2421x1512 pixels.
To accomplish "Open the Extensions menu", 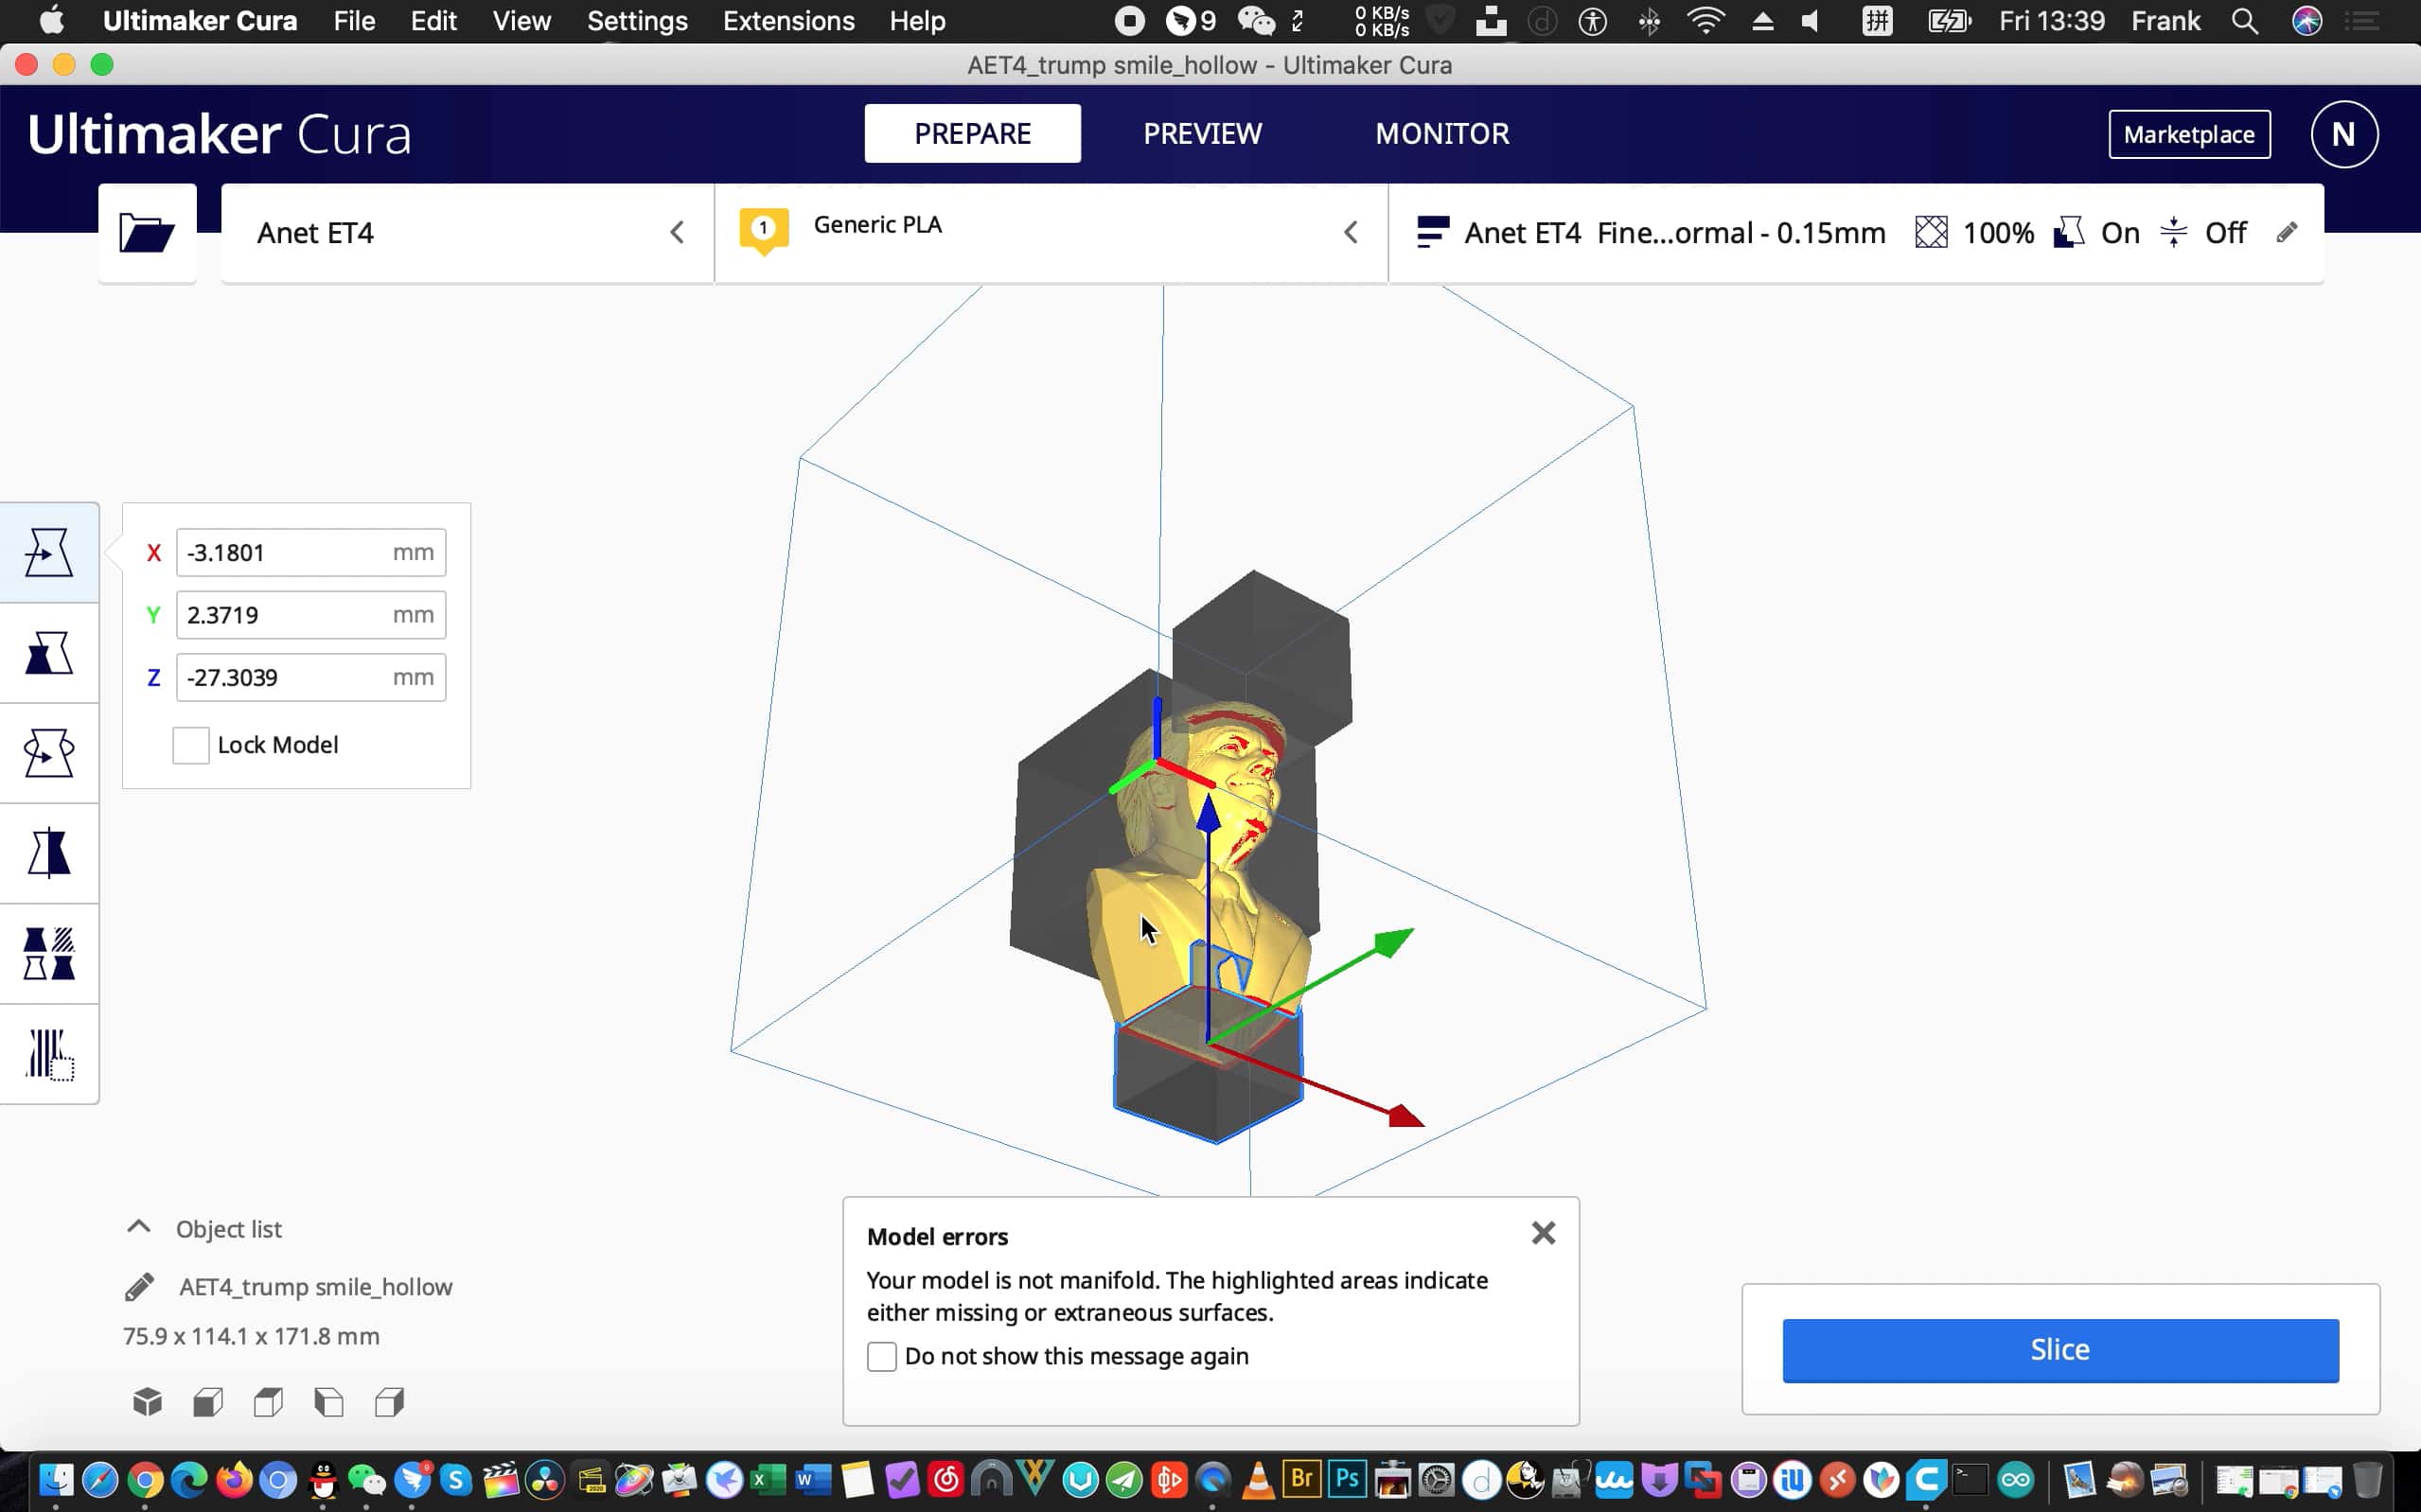I will click(x=788, y=21).
